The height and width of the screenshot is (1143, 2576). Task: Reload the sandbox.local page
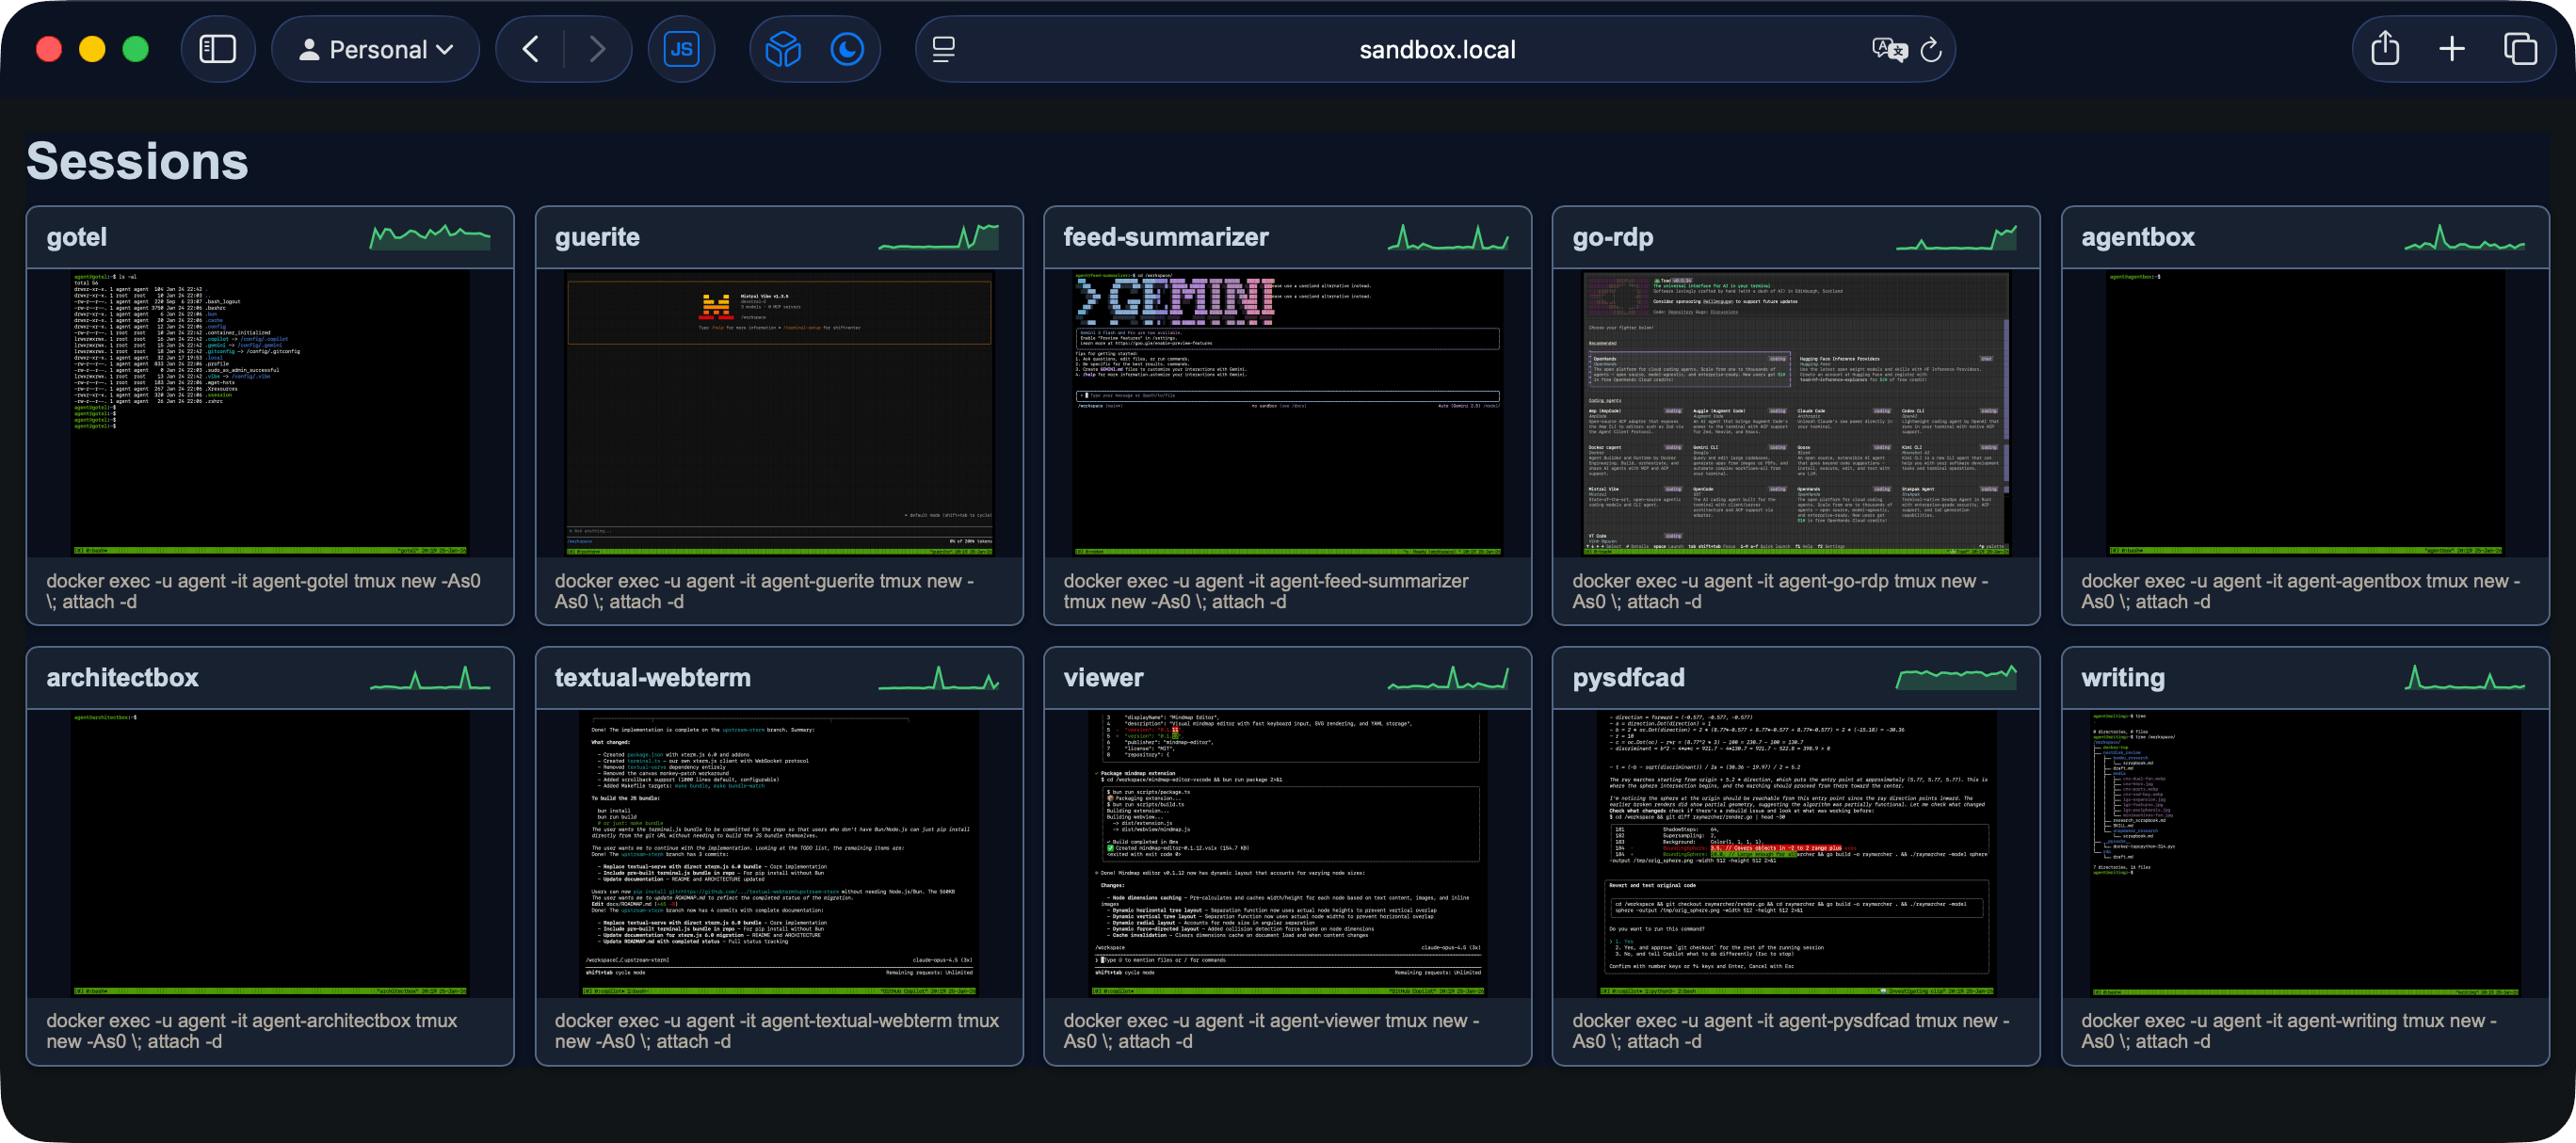click(1931, 49)
